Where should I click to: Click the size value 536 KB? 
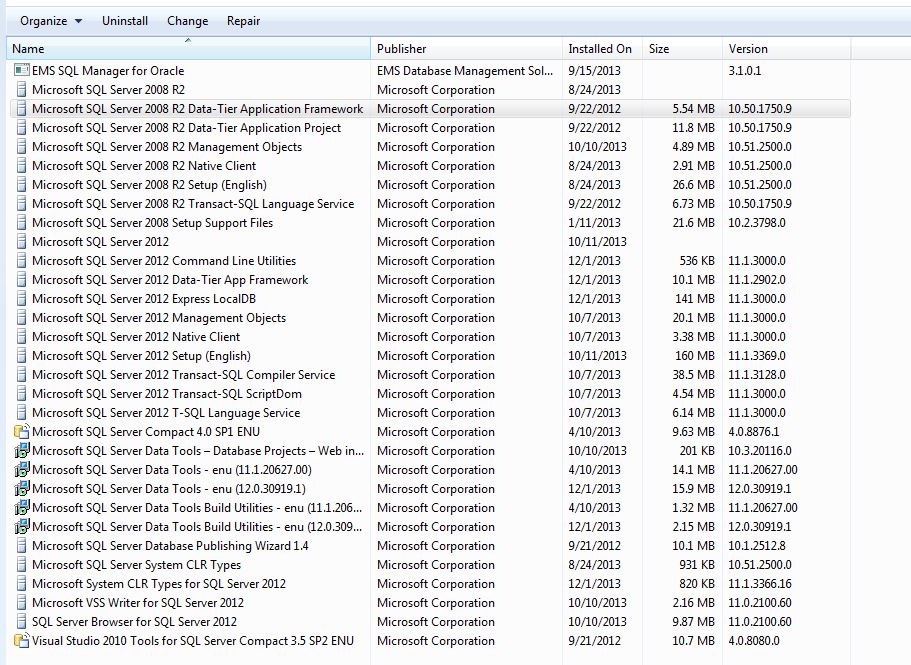click(x=697, y=261)
